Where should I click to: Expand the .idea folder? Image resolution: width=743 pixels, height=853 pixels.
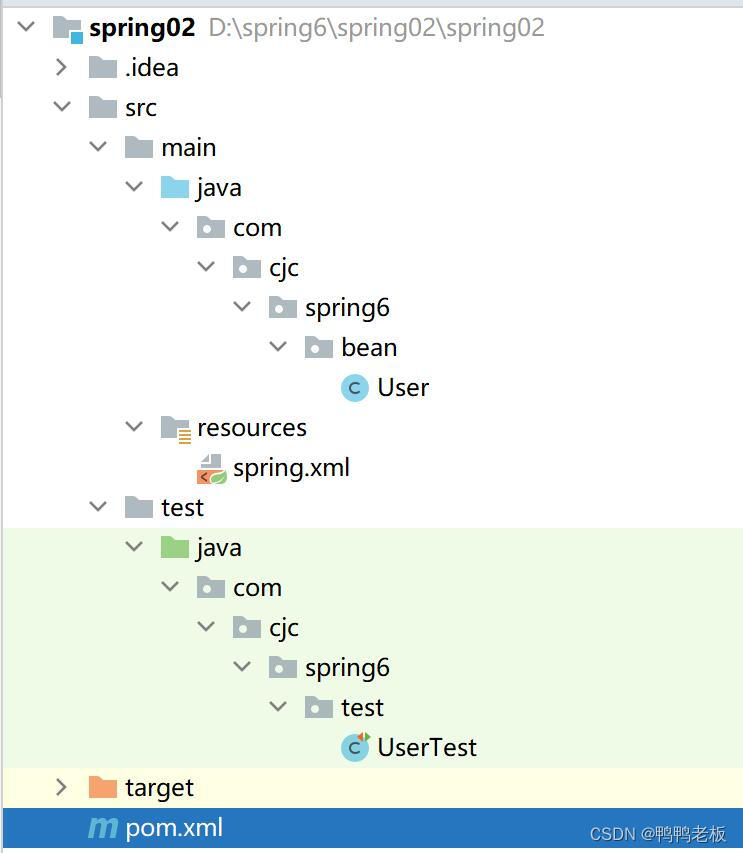point(62,67)
